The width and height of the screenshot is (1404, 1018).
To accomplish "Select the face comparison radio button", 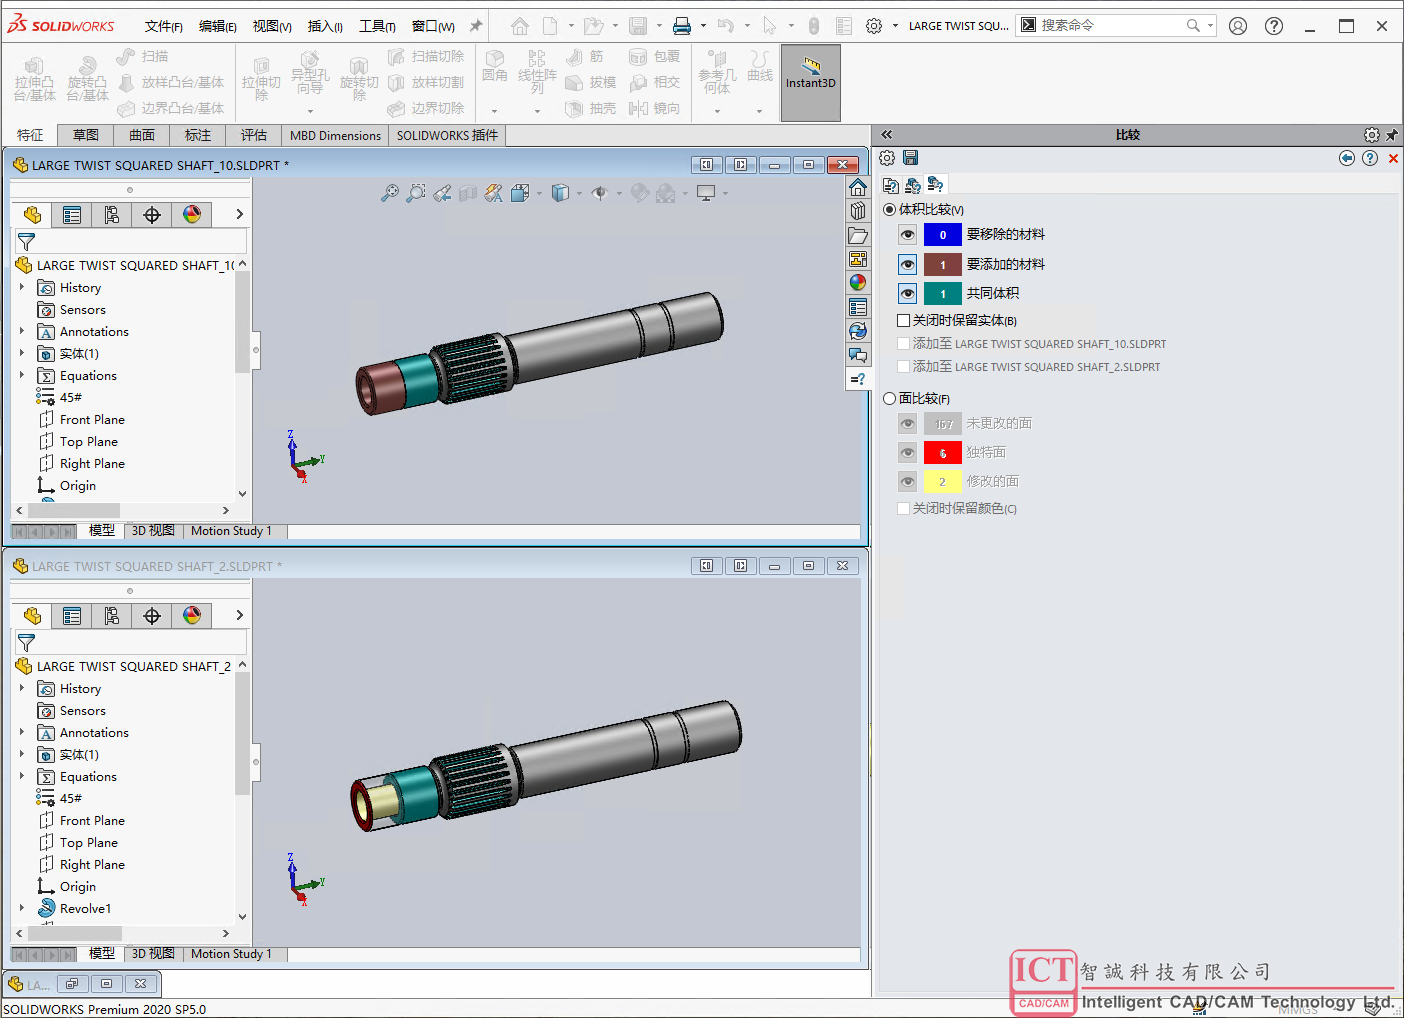I will [x=889, y=398].
